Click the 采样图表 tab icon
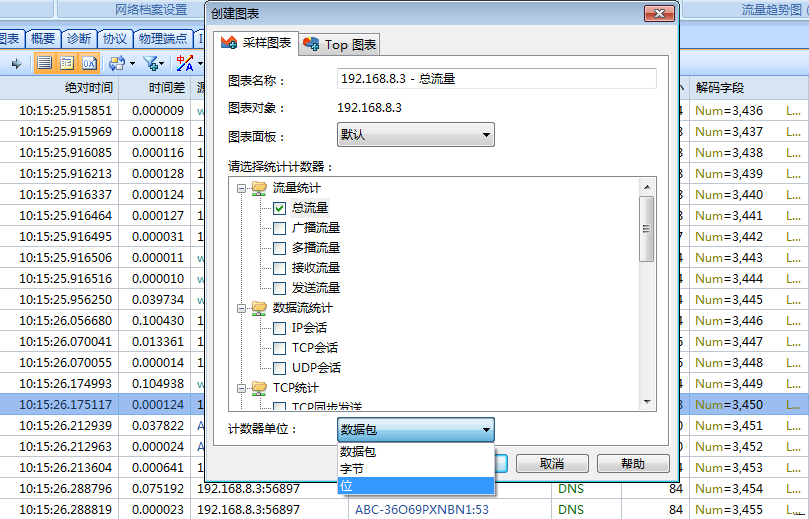 pyautogui.click(x=229, y=42)
